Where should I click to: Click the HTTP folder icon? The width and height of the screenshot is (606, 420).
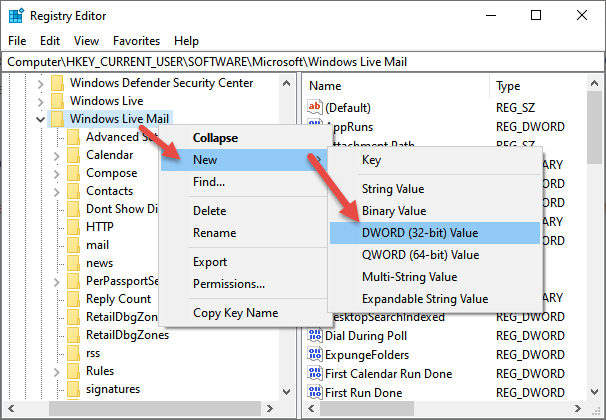73,227
